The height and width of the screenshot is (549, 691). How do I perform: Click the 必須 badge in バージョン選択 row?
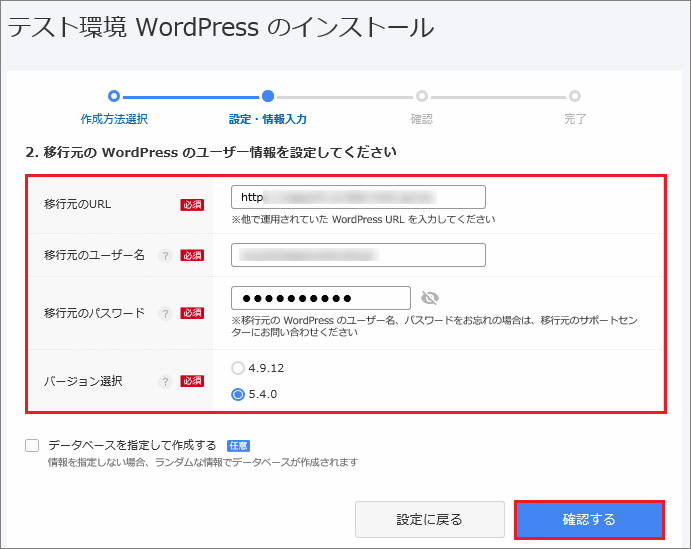(x=192, y=381)
